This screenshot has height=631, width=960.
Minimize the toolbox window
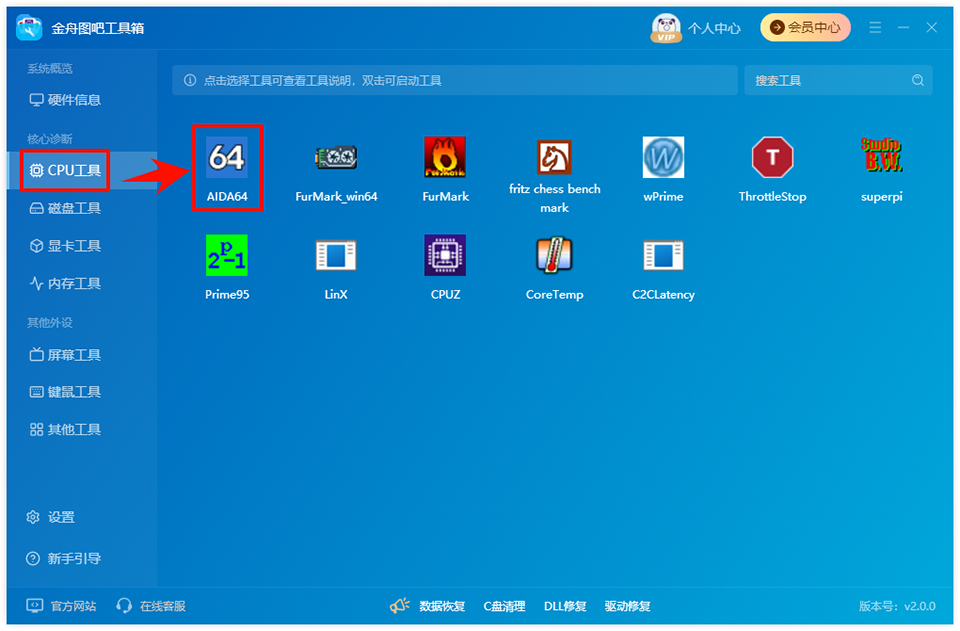point(903,28)
